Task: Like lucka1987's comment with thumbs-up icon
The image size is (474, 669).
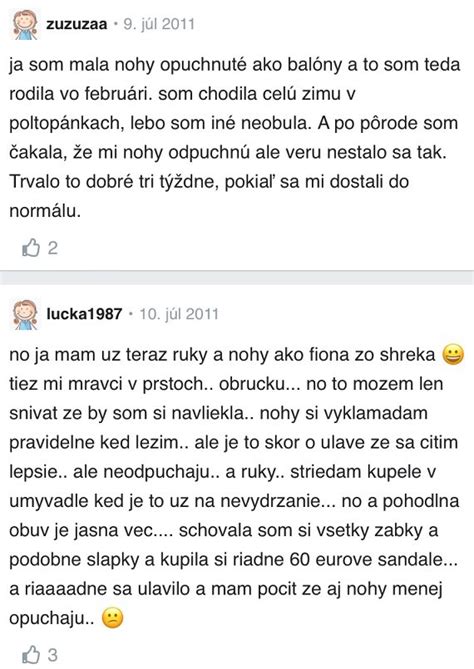Action: tap(31, 655)
